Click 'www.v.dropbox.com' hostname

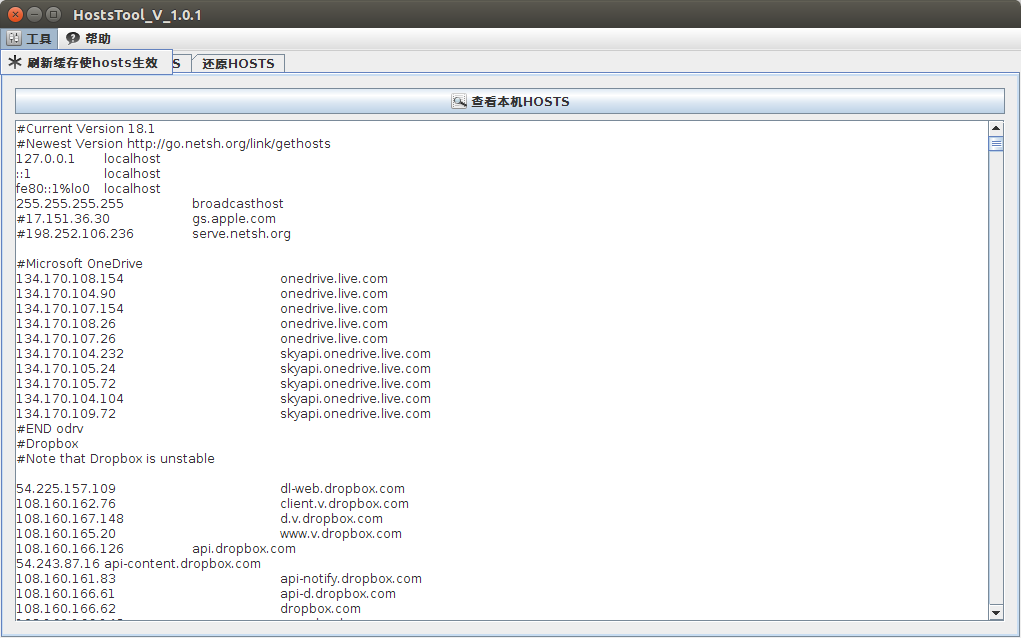(341, 534)
